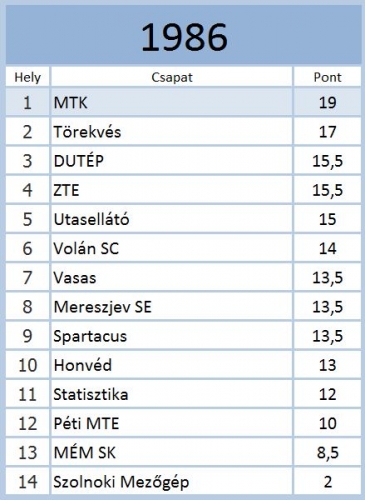Click the 1986 title header
The height and width of the screenshot is (500, 365).
tap(184, 36)
